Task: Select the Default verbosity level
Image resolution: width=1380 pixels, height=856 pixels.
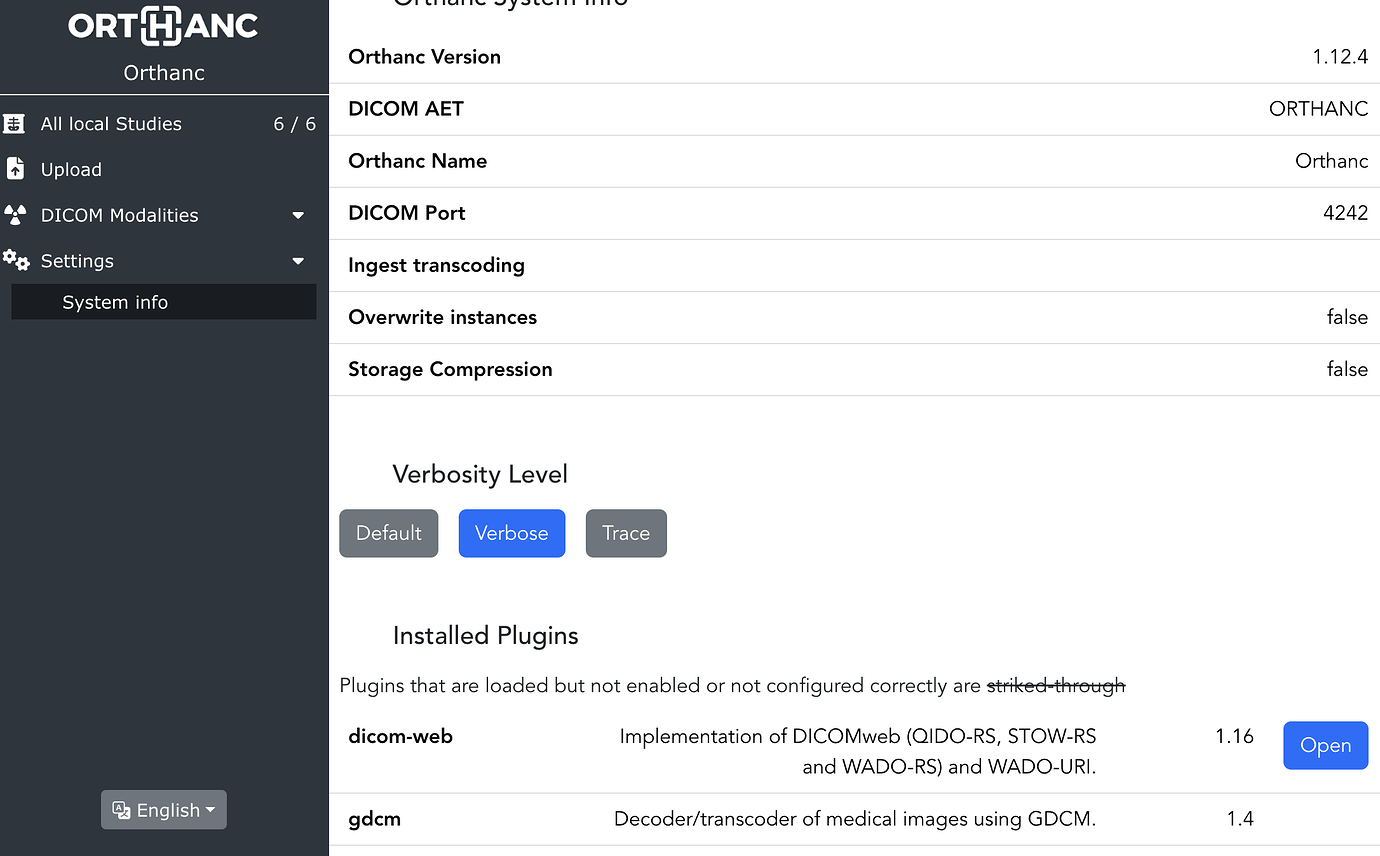Action: [x=388, y=533]
